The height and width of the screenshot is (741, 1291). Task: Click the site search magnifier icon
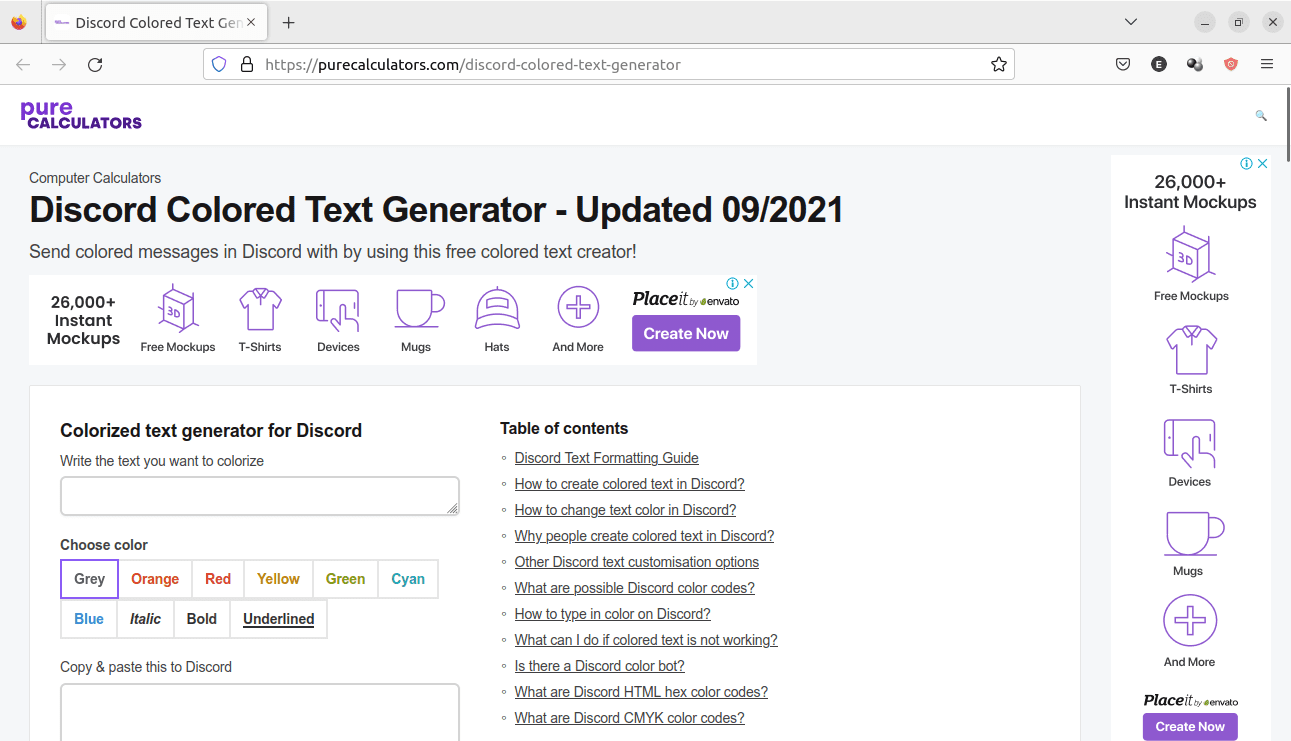(x=1261, y=116)
